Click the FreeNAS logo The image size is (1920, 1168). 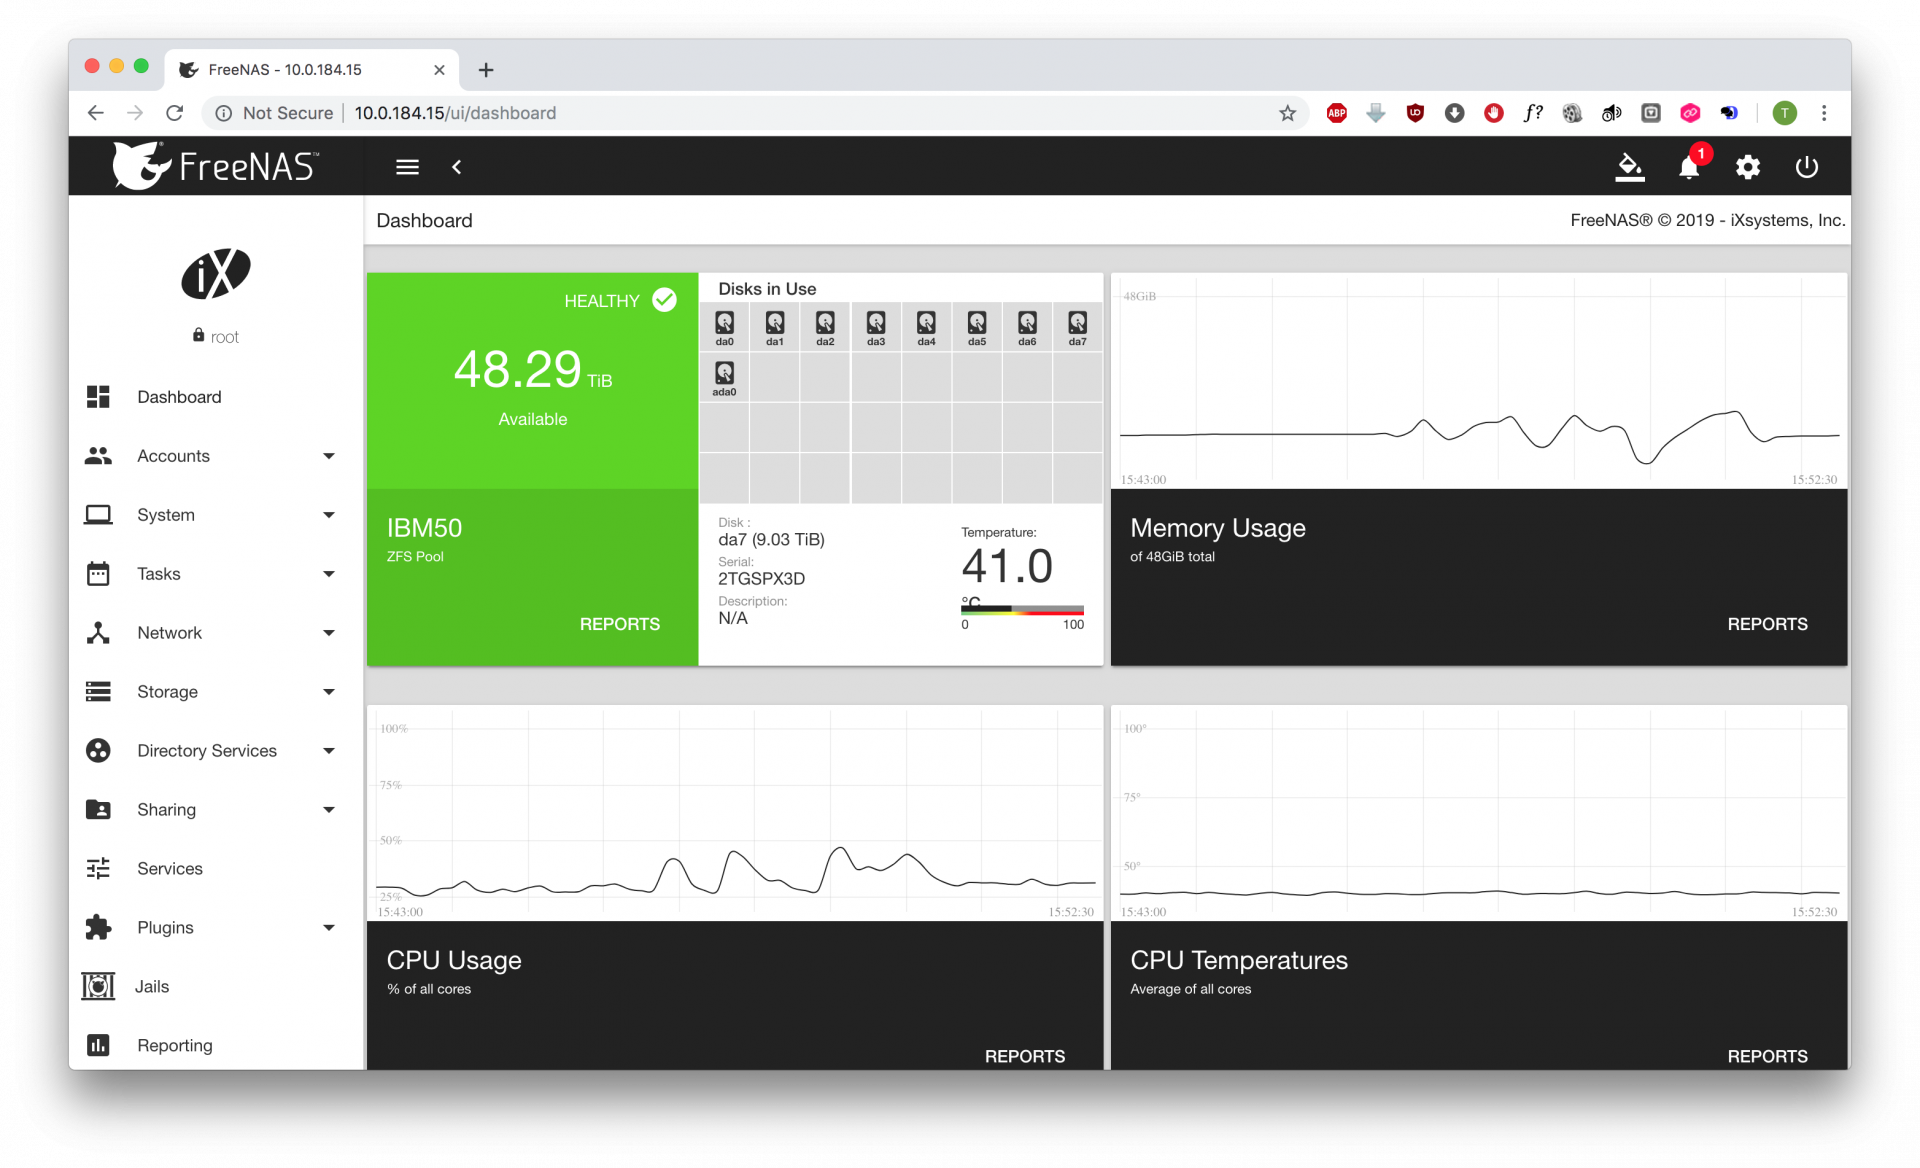coord(216,165)
